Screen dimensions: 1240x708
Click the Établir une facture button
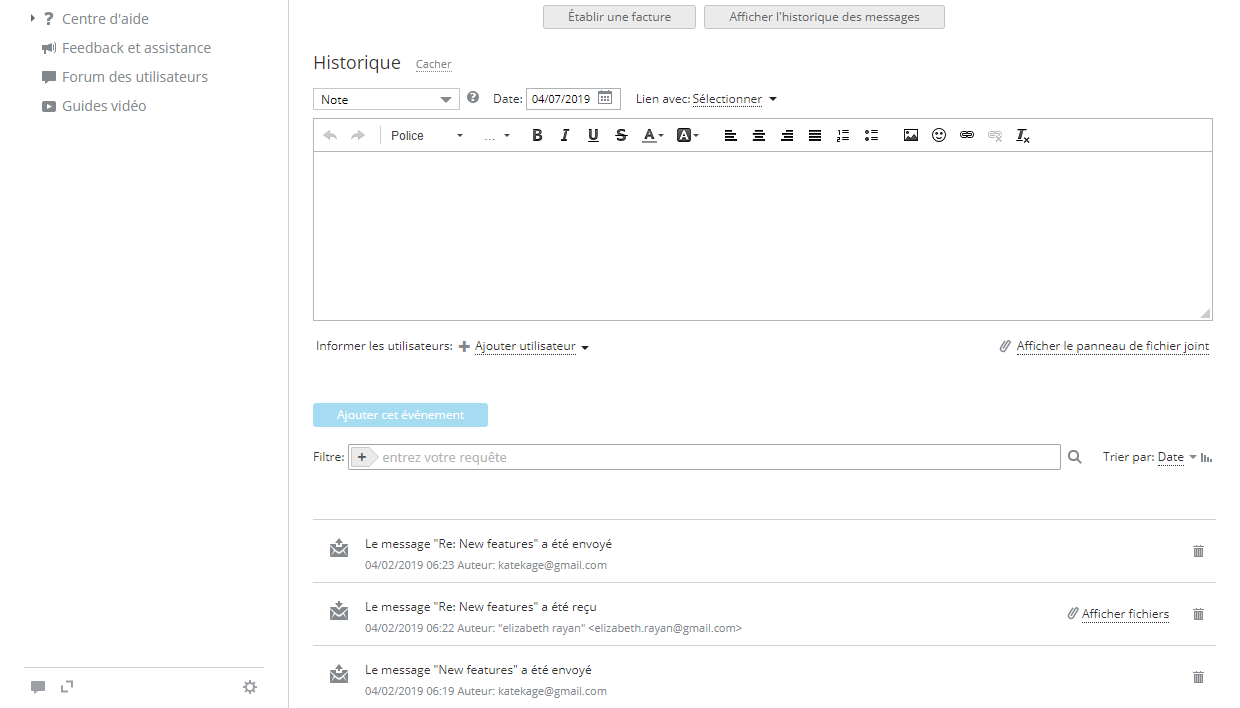pyautogui.click(x=619, y=17)
